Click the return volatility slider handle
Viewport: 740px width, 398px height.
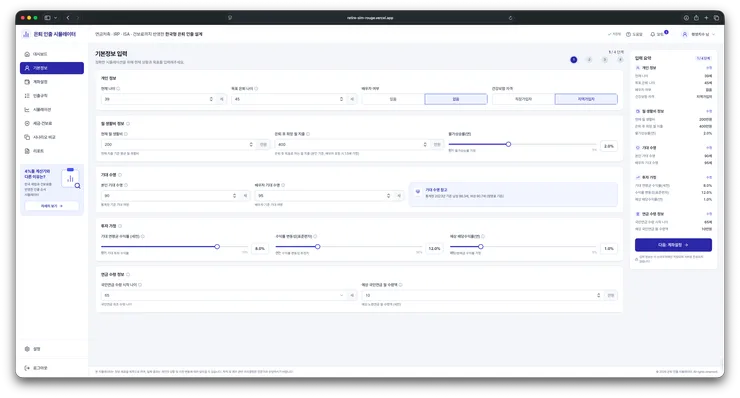pos(318,246)
